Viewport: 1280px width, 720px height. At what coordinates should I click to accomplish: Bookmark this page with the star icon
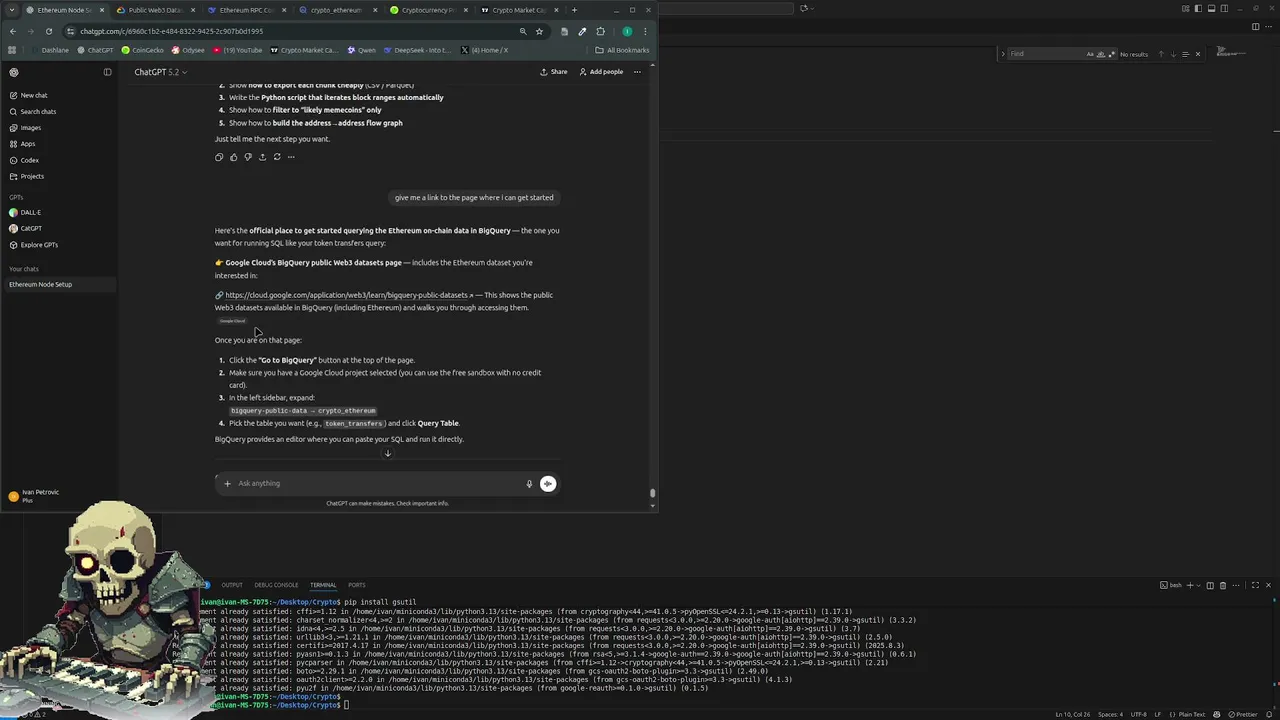(x=539, y=31)
